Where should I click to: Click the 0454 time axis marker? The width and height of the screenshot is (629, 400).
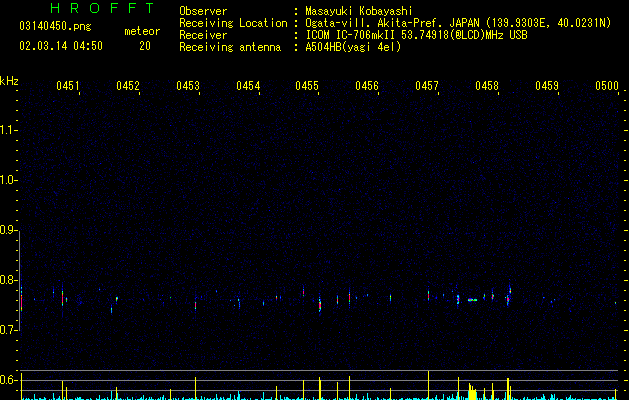[248, 85]
